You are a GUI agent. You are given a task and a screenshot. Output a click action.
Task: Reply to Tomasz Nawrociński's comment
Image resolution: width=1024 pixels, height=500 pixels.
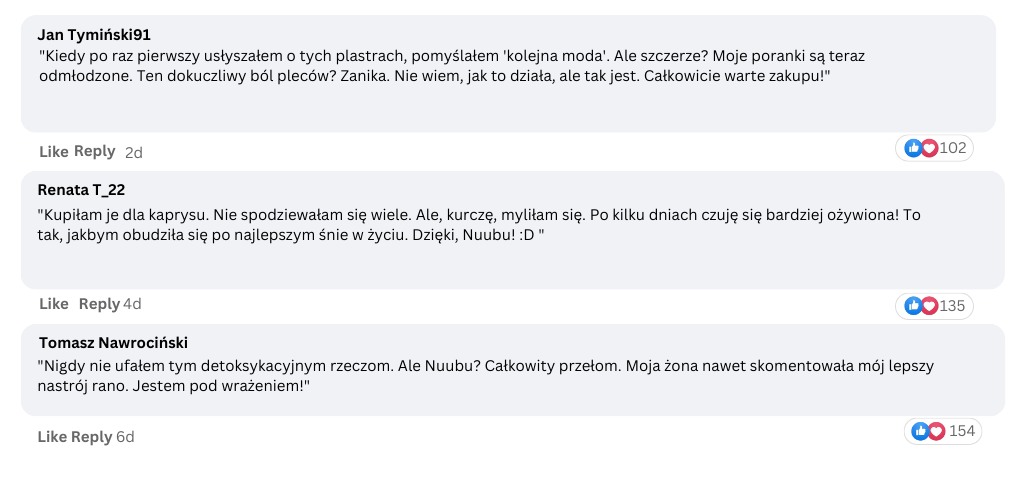tap(91, 437)
